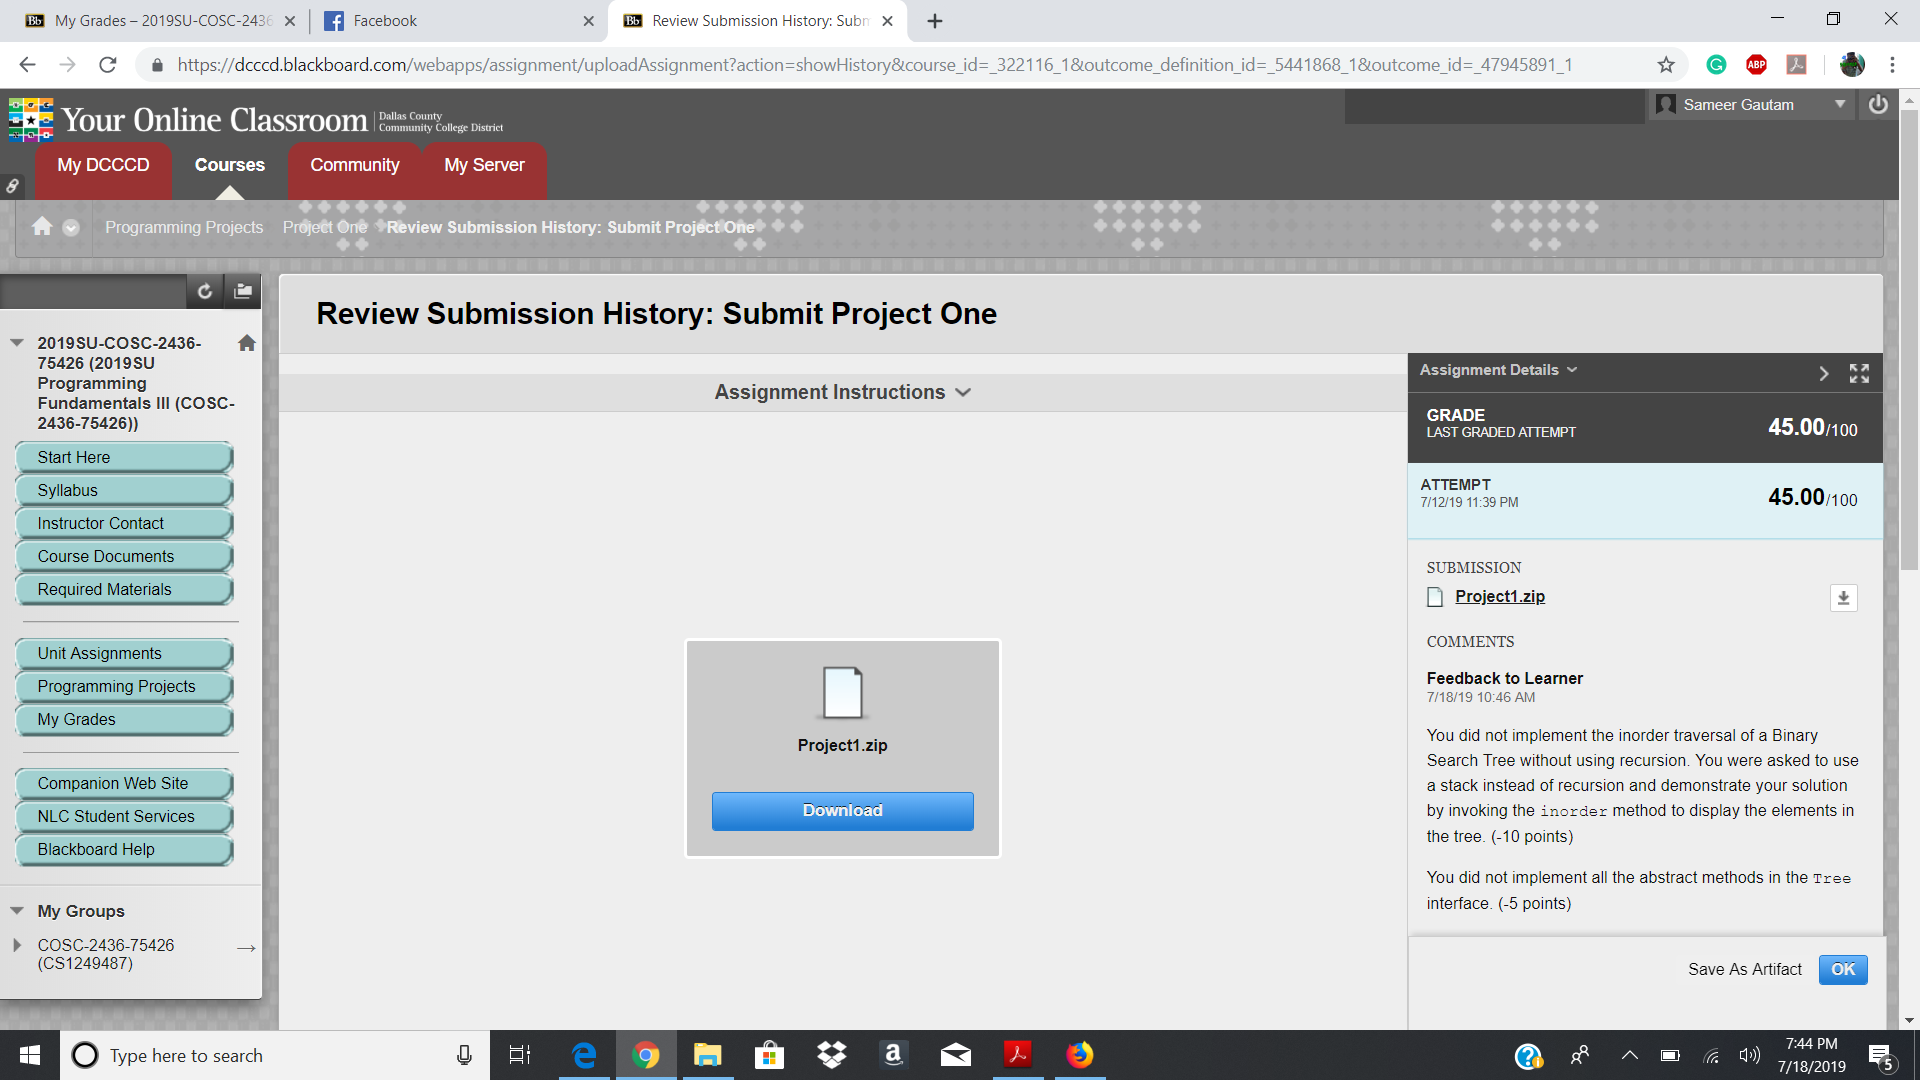
Task: Open the Courses tab
Action: [229, 166]
